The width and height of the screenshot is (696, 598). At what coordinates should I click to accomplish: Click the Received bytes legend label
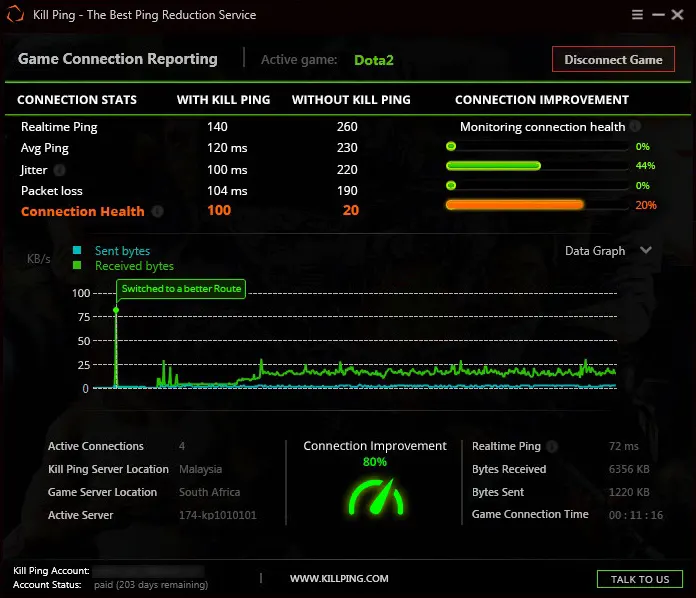[x=134, y=266]
